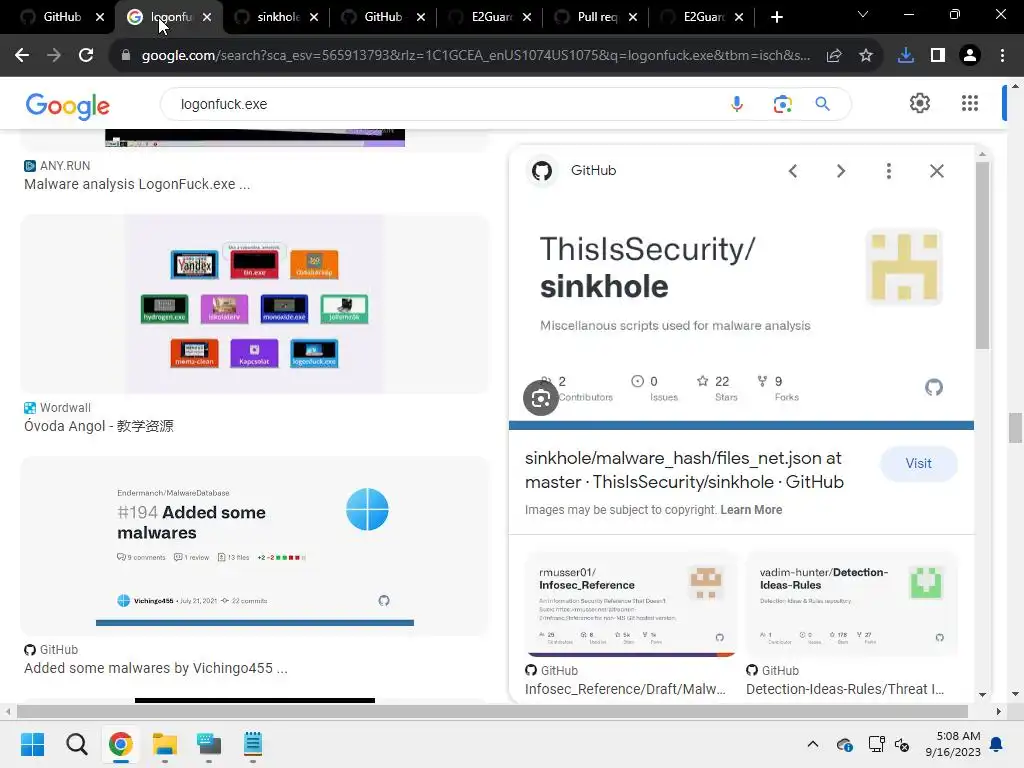This screenshot has height=768, width=1024.
Task: Open new browser tab
Action: [x=776, y=17]
